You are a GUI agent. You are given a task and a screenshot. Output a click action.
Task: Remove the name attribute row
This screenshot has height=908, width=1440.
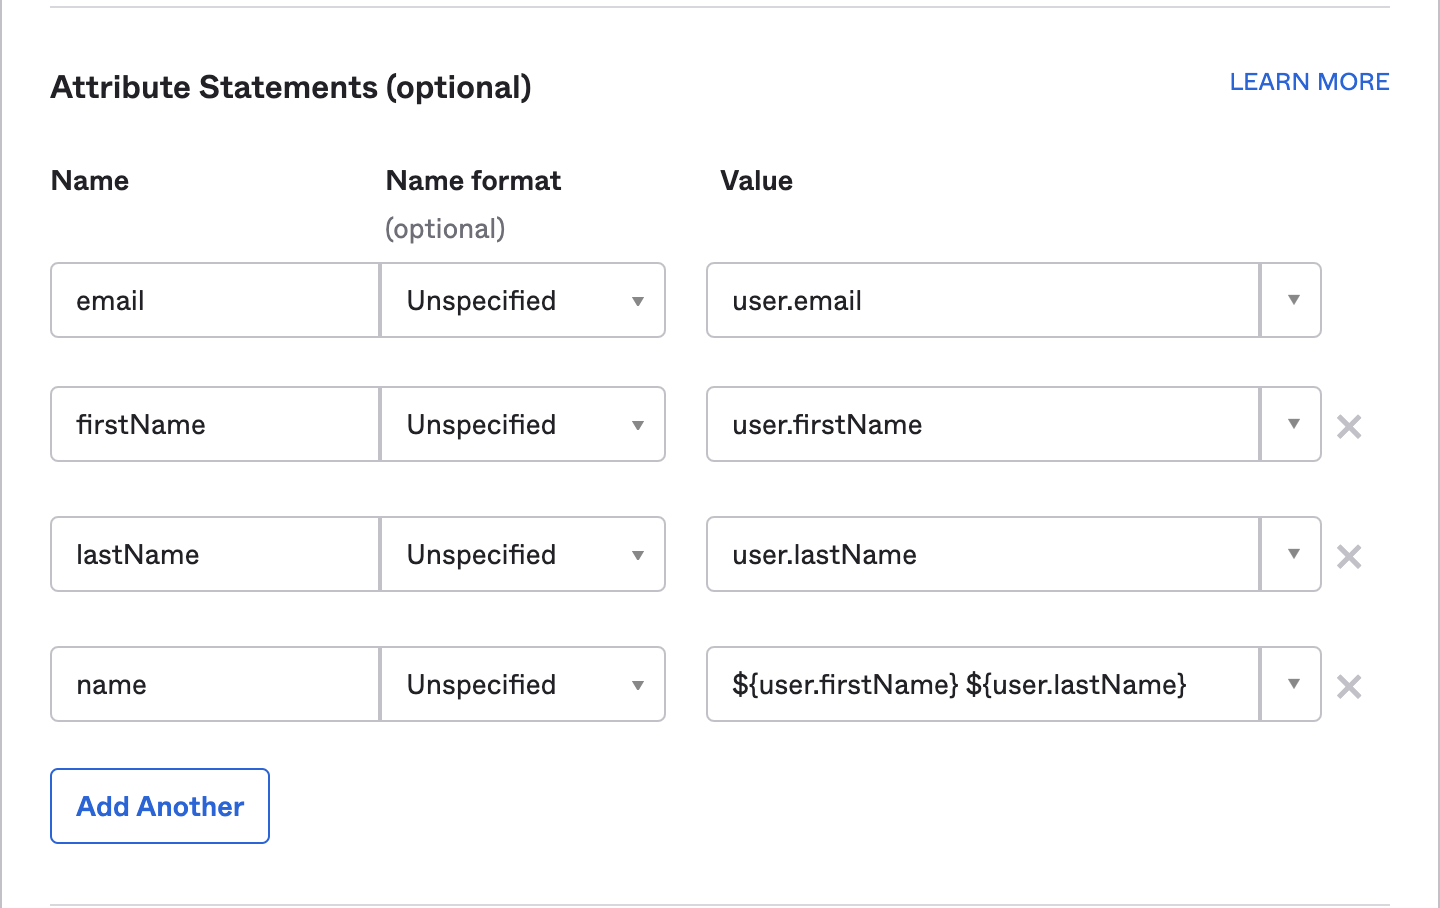pyautogui.click(x=1349, y=687)
